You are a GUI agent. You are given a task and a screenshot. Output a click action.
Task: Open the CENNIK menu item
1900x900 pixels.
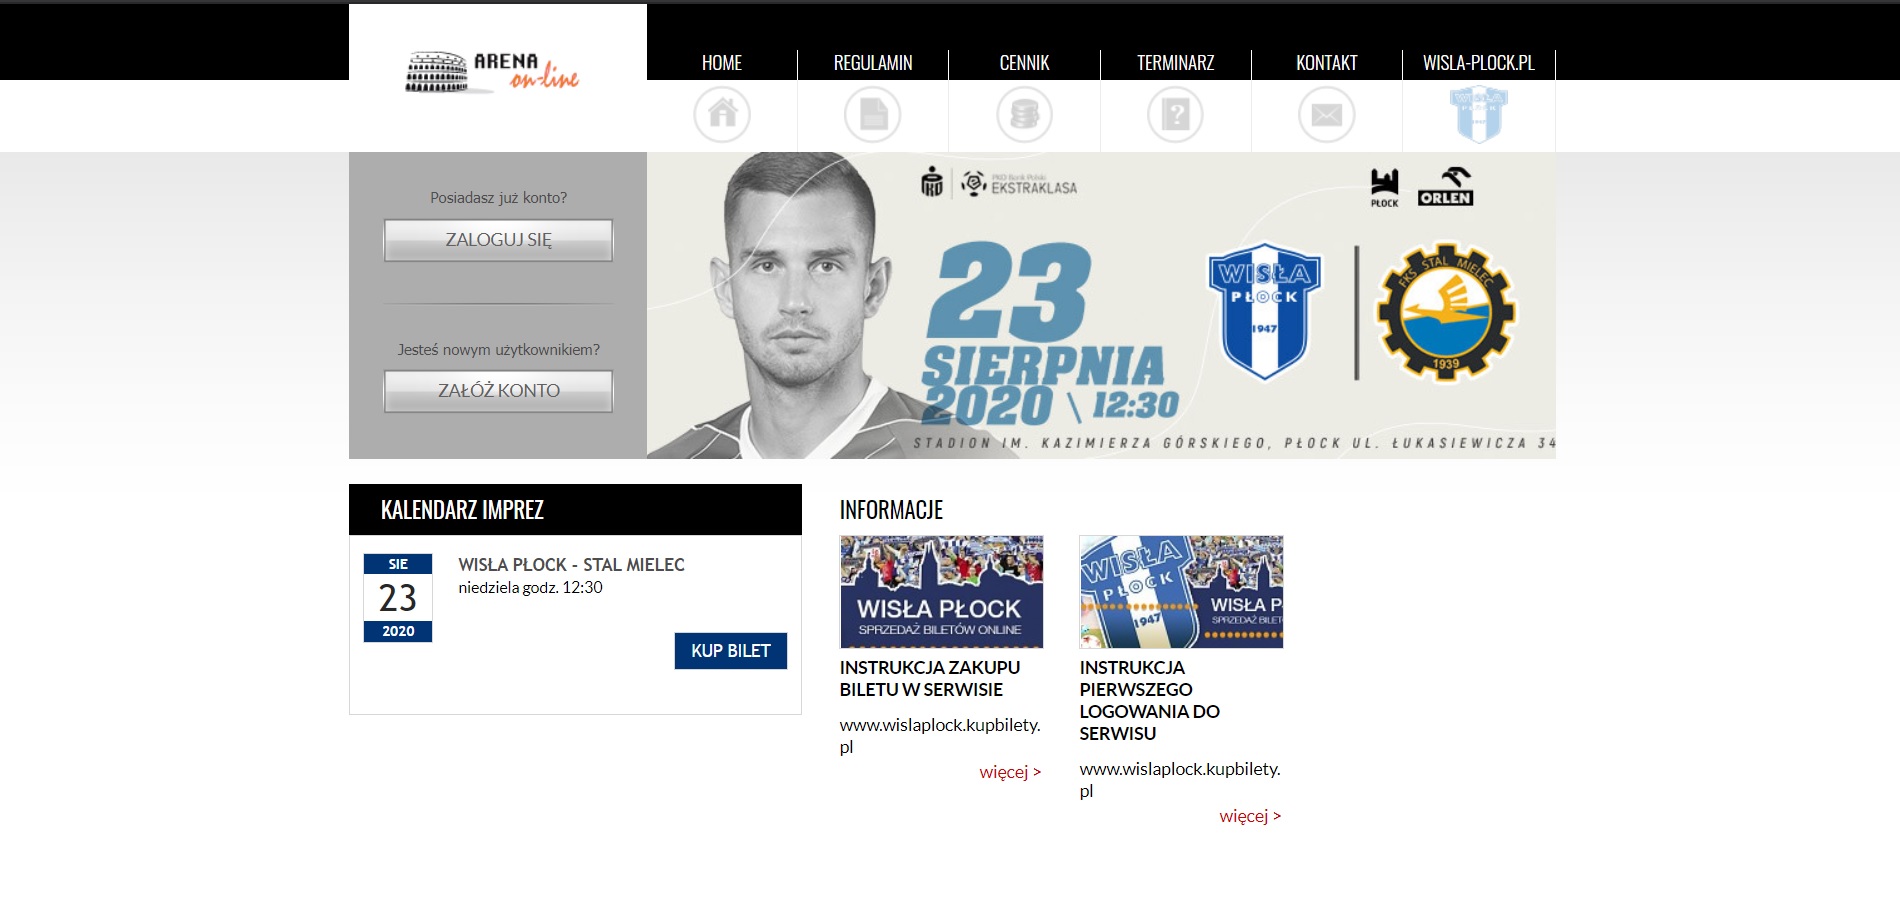1024,63
